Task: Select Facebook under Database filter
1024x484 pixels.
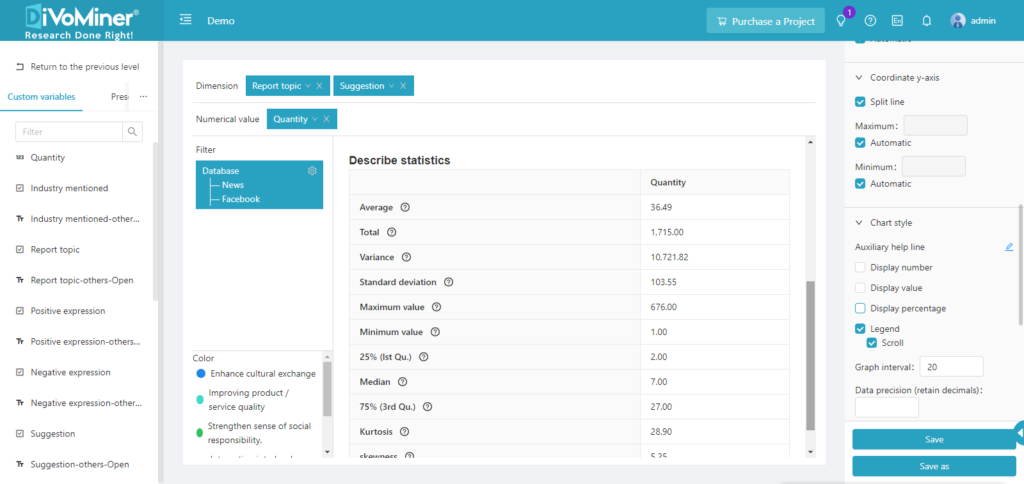Action: 240,199
